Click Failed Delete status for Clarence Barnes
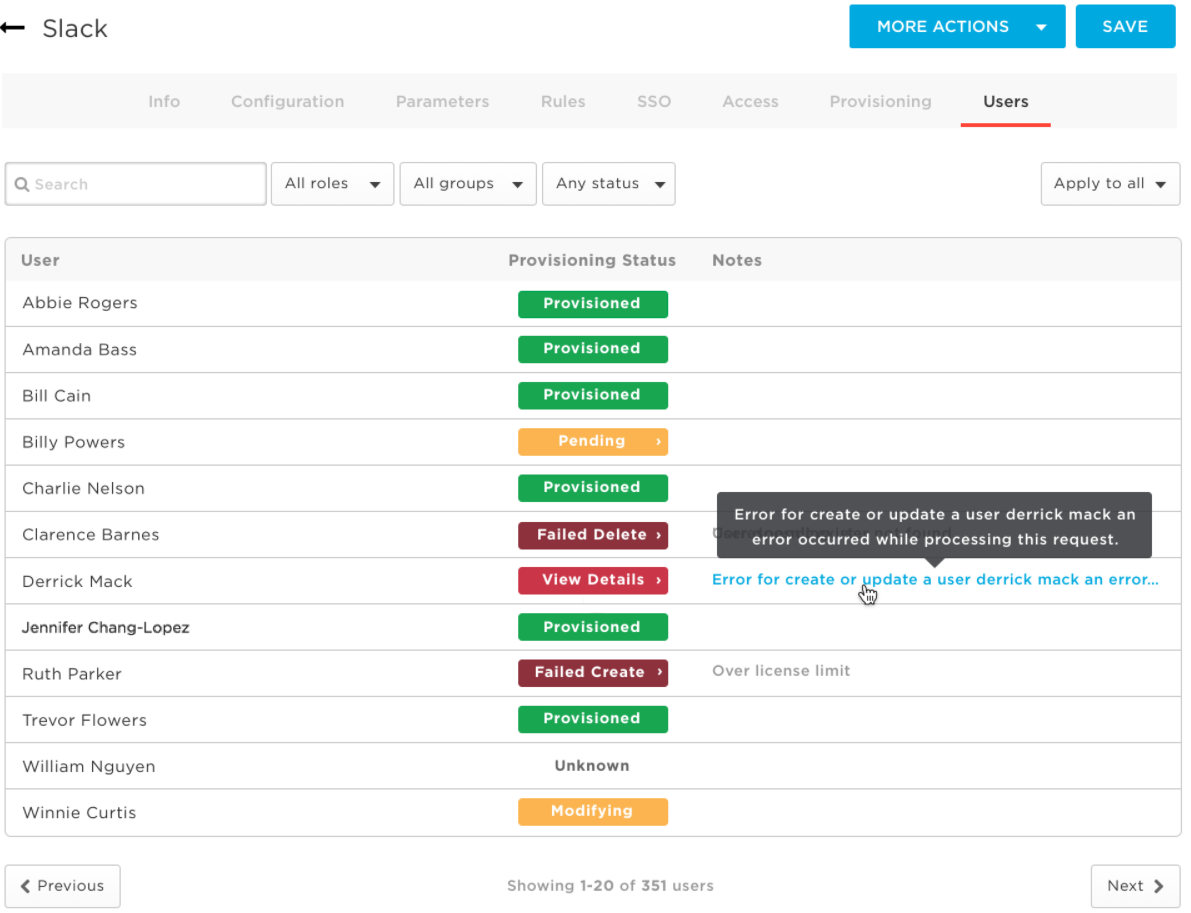The width and height of the screenshot is (1191, 913). (x=592, y=535)
